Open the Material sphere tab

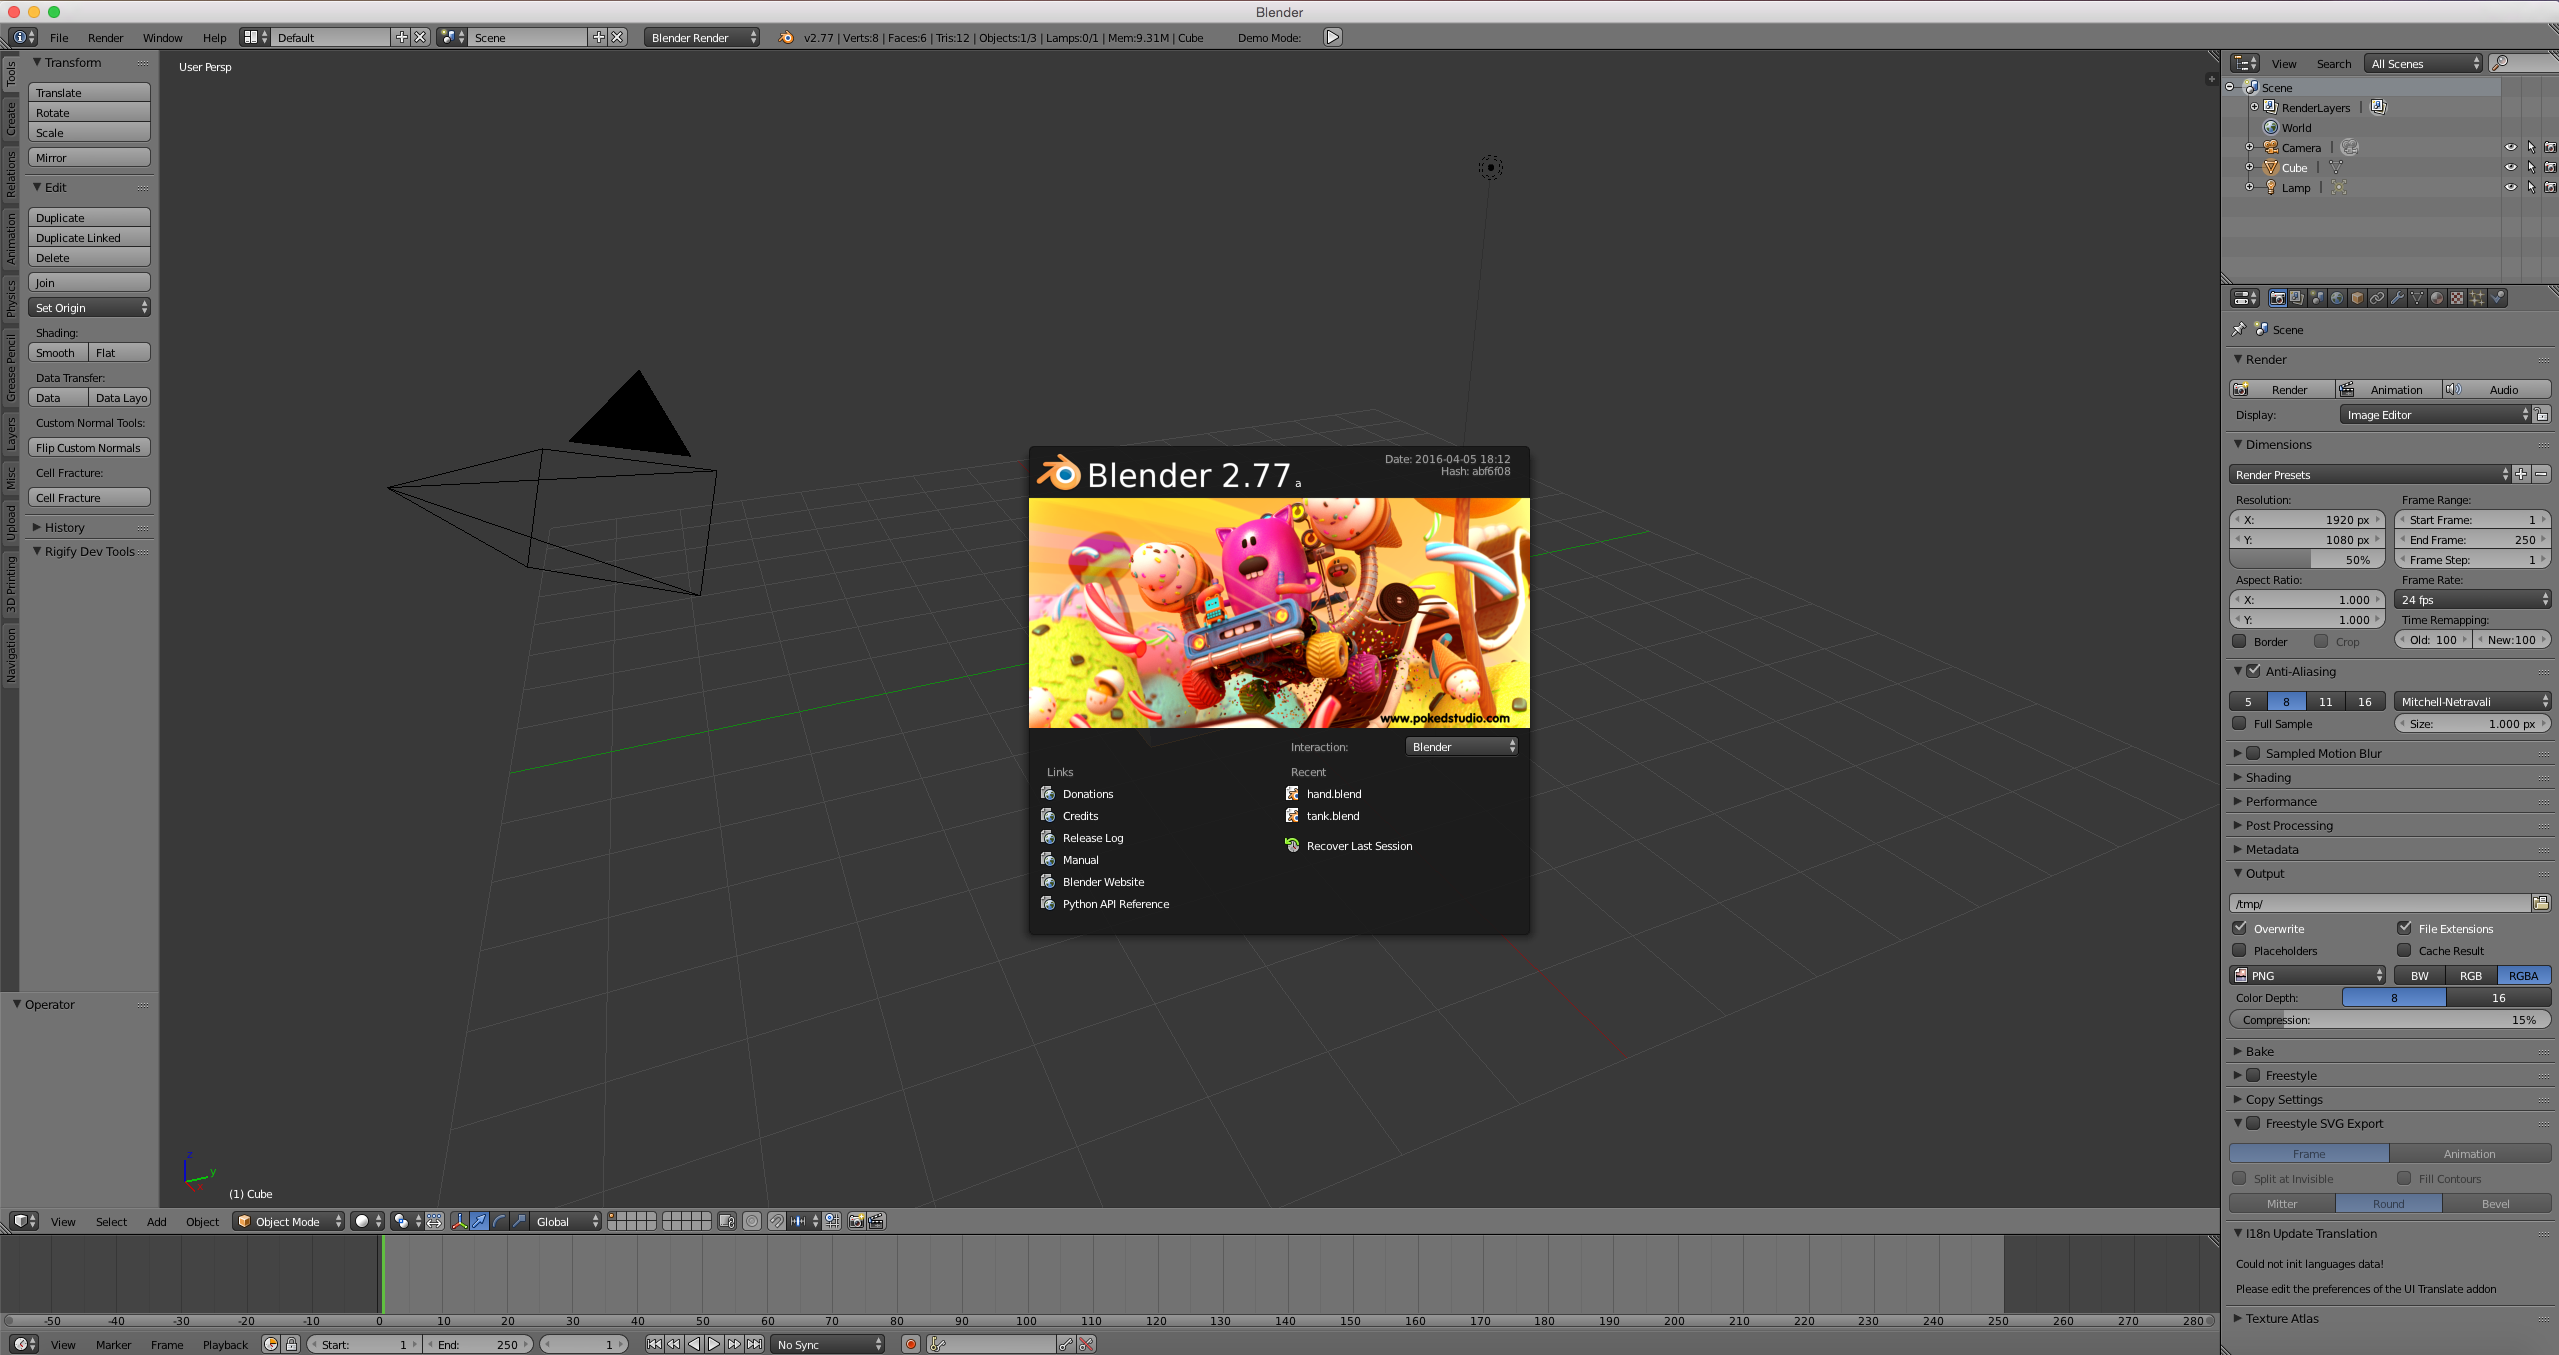(2437, 298)
